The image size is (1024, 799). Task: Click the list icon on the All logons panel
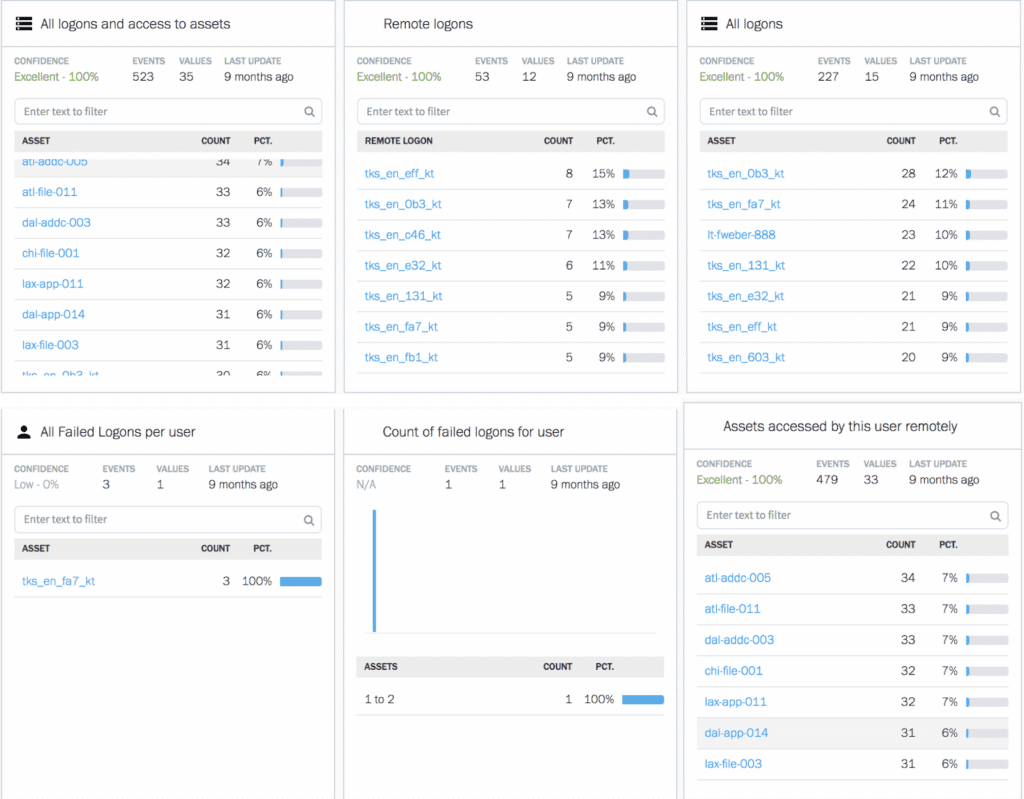(x=709, y=23)
